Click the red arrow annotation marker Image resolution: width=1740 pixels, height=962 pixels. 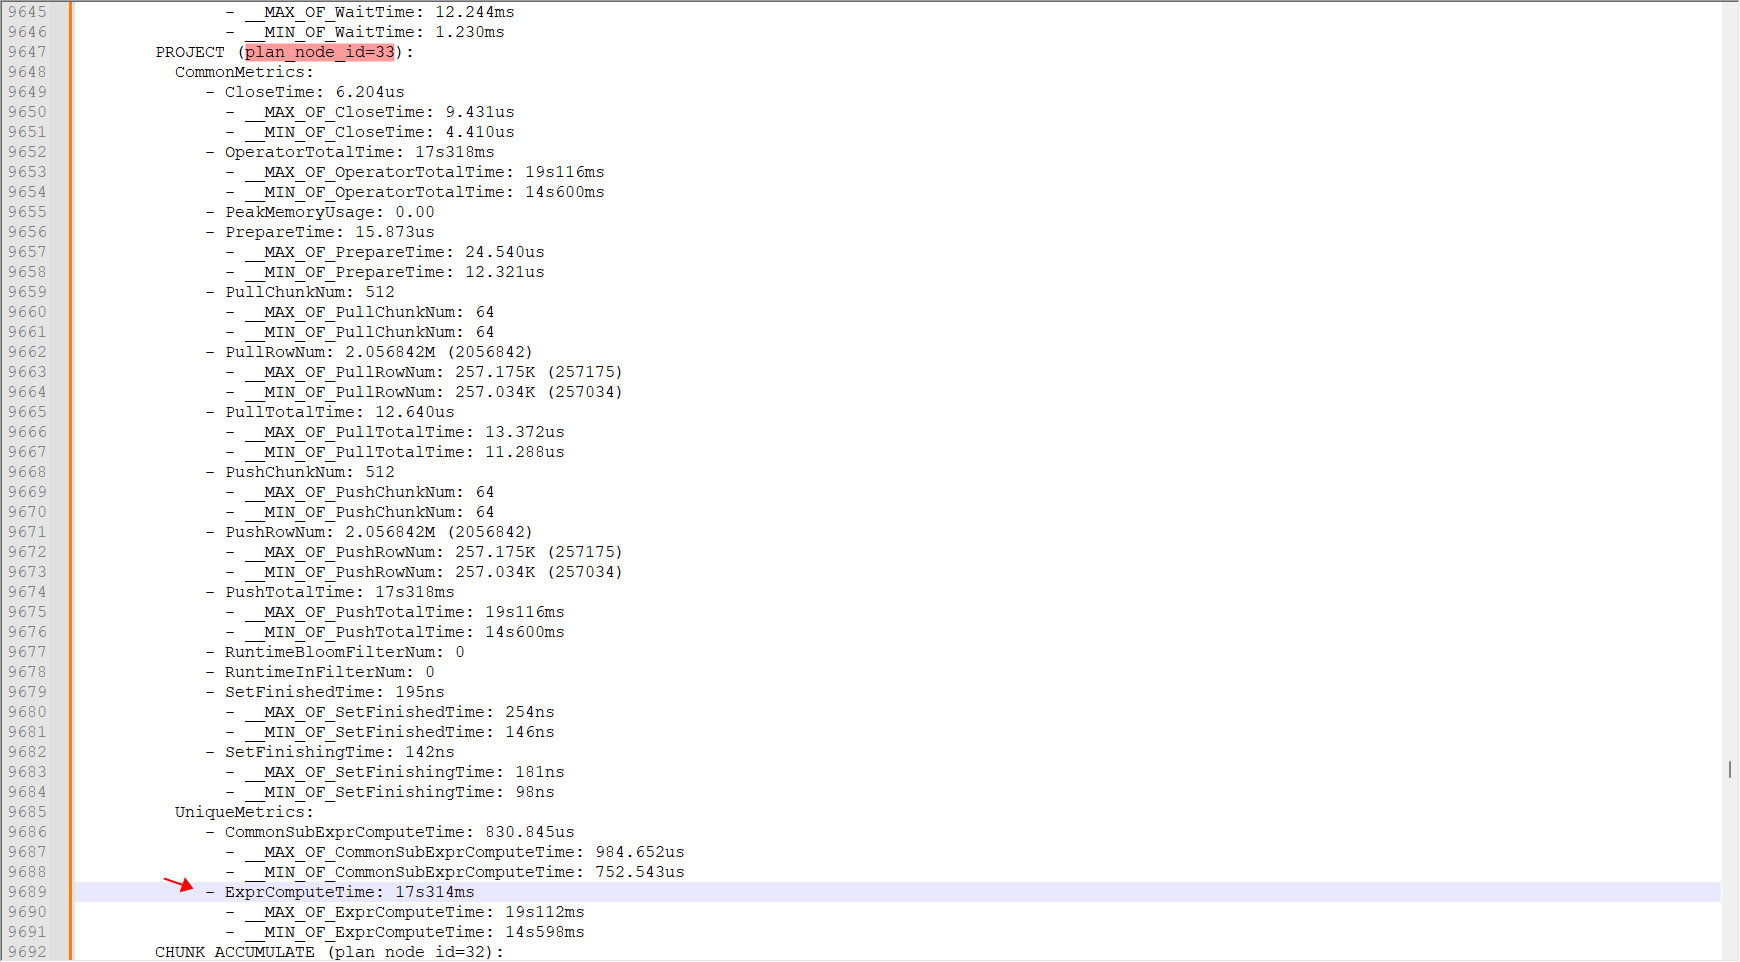pyautogui.click(x=179, y=884)
